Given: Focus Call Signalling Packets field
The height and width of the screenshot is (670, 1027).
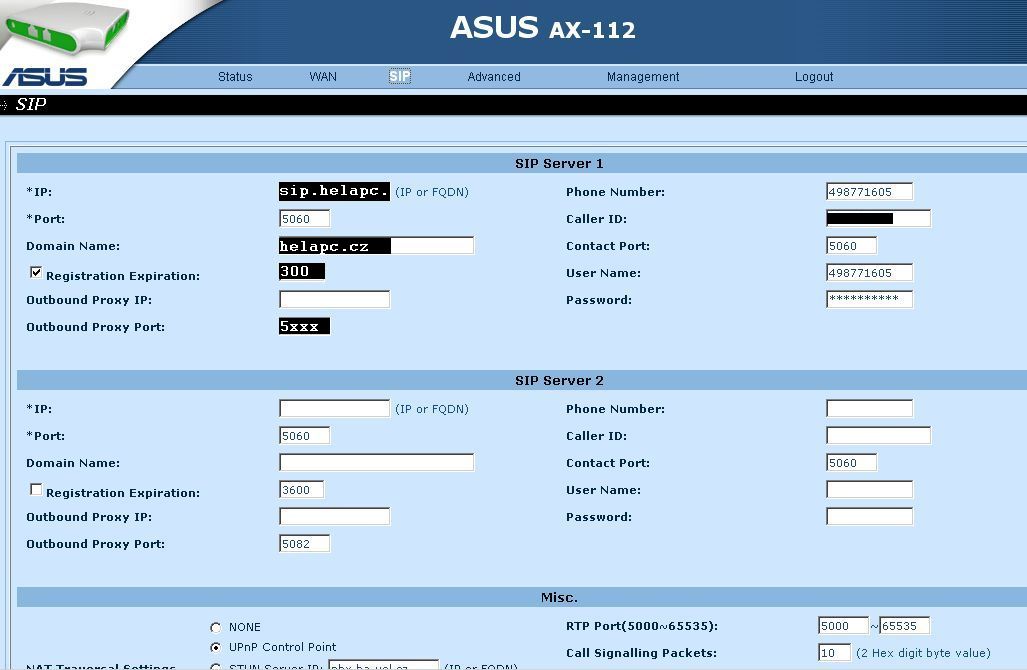Looking at the screenshot, I should pyautogui.click(x=834, y=652).
